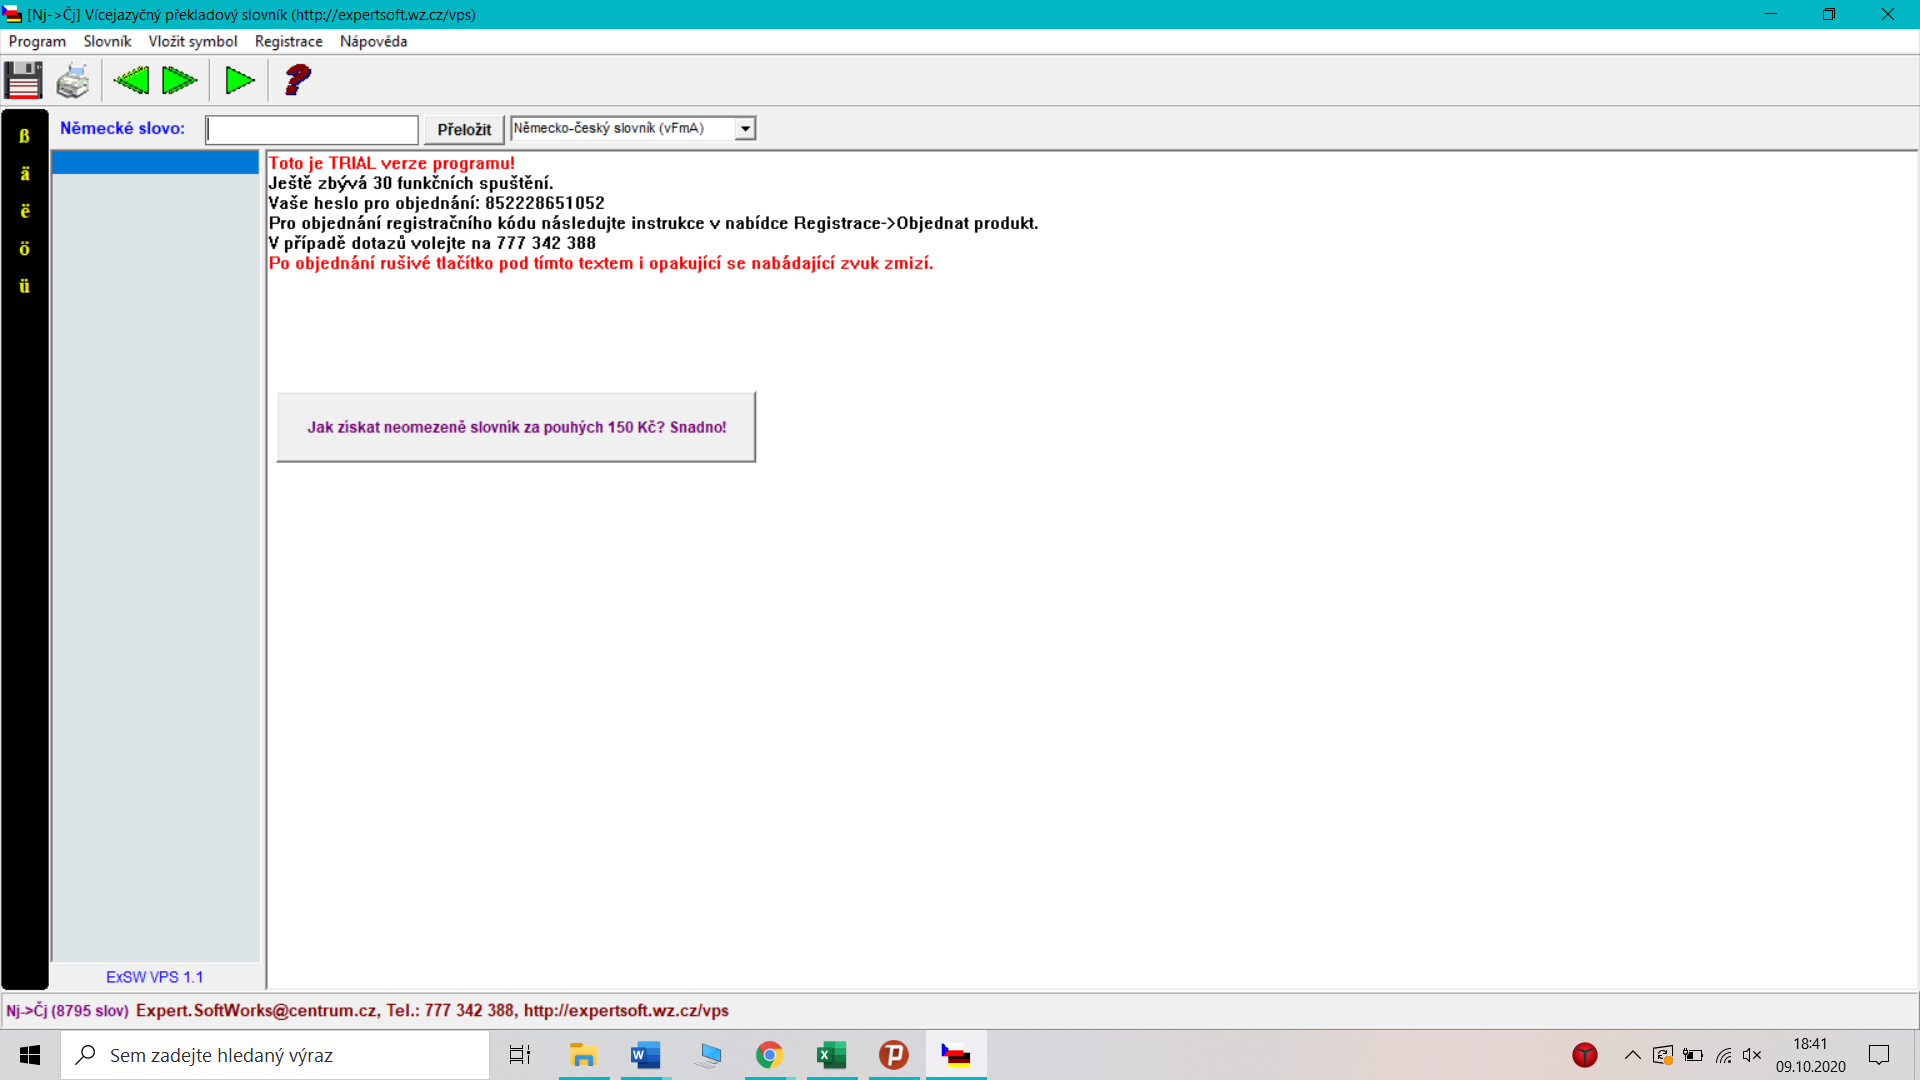Click the 150 Kč dictionary offer button
The width and height of the screenshot is (1920, 1080).
pyautogui.click(x=516, y=427)
